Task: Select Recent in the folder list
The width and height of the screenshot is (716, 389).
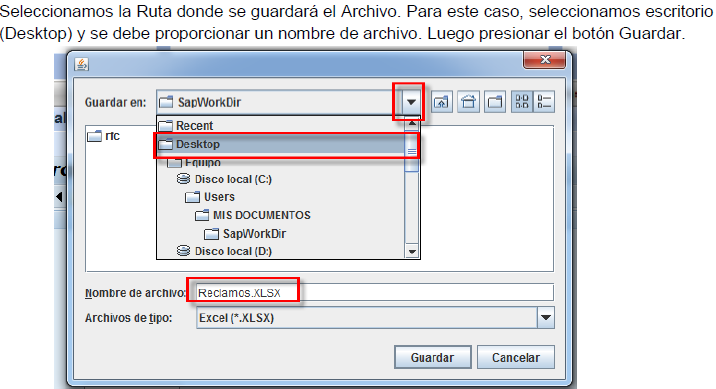Action: 281,125
